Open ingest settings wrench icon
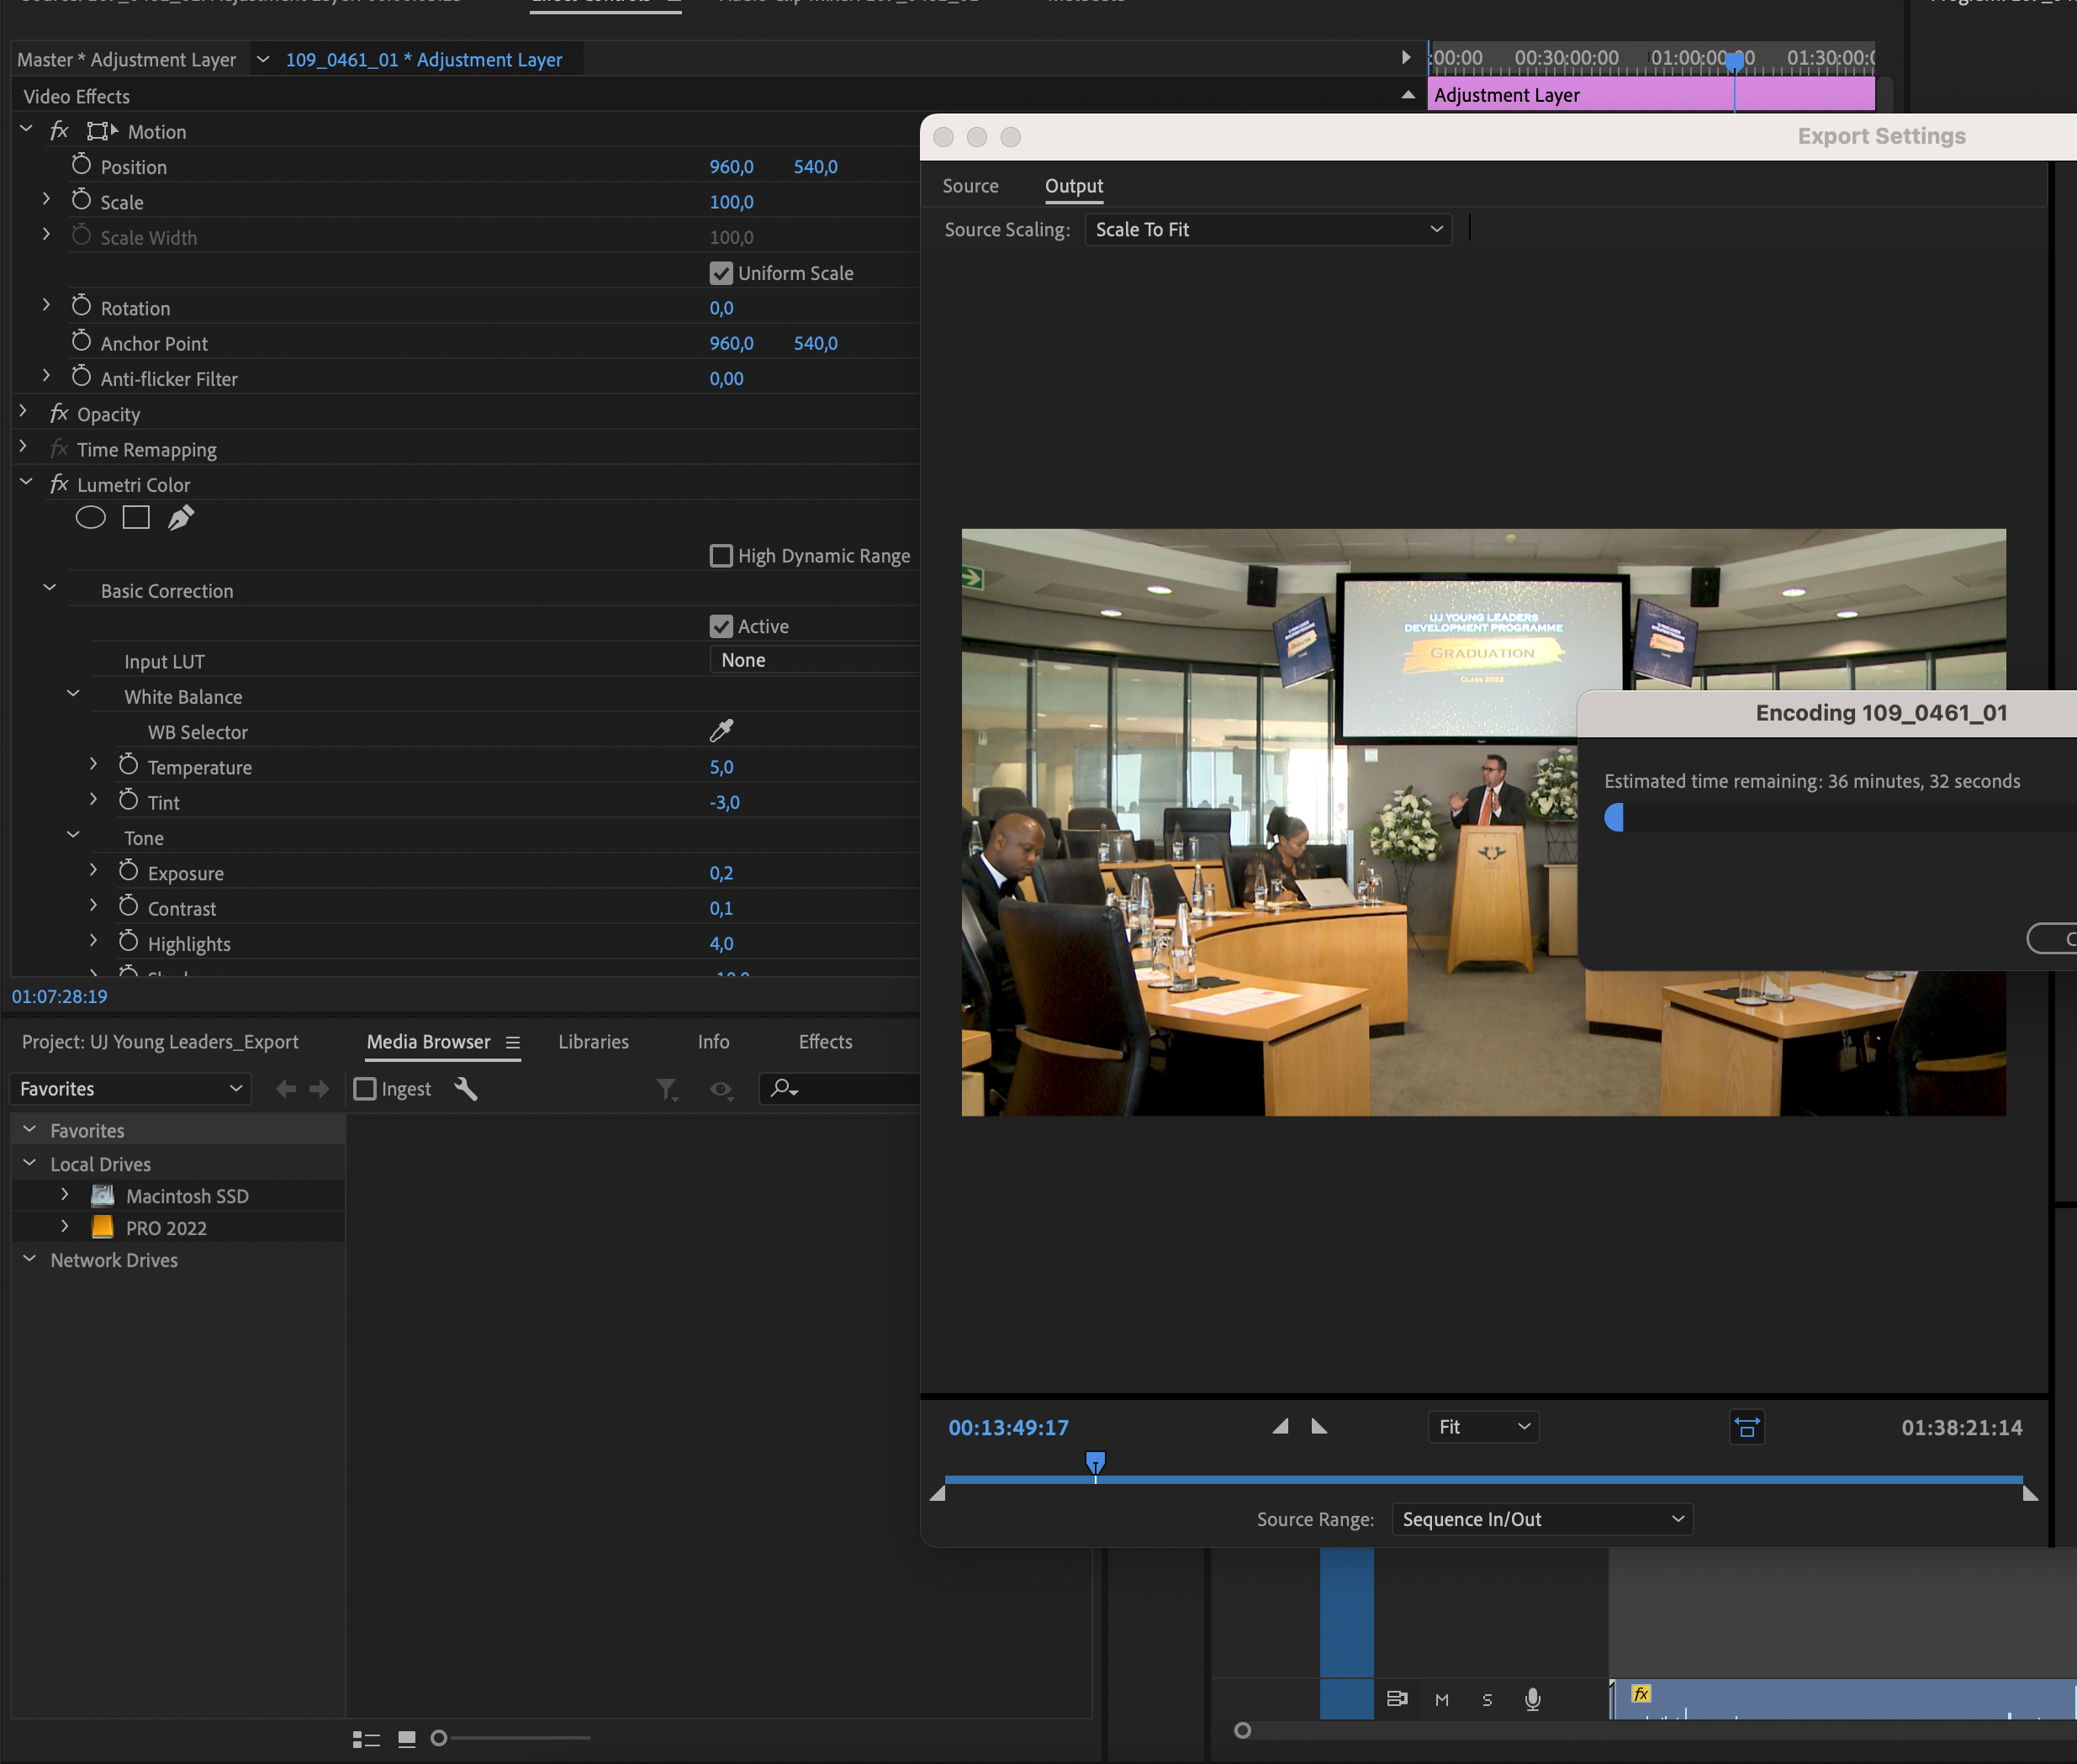Screen dimensions: 2077x1764 (466, 1089)
